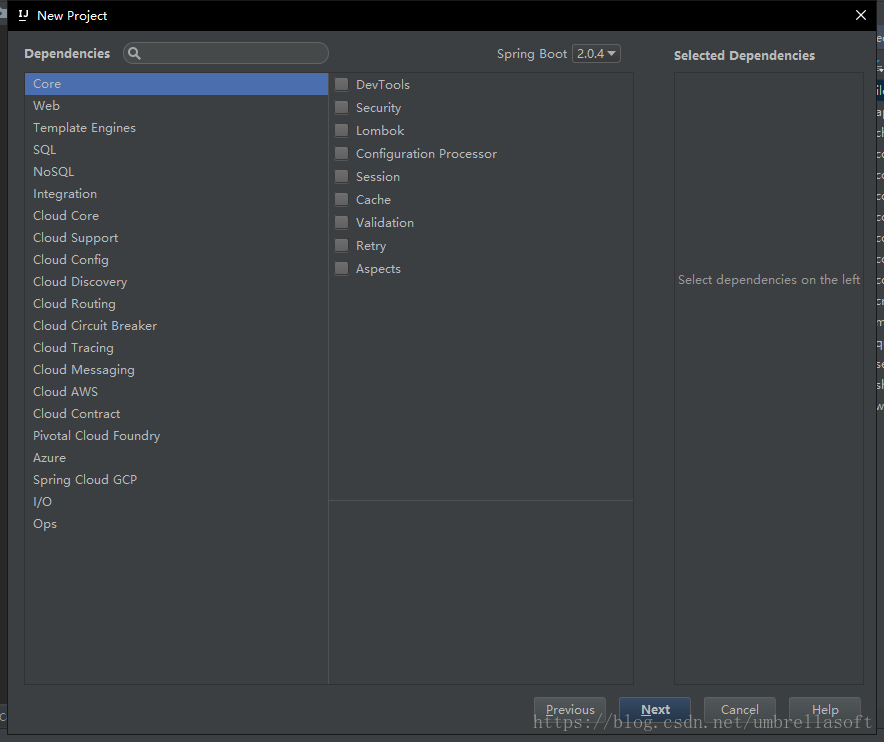Check the Security dependency

click(x=342, y=108)
